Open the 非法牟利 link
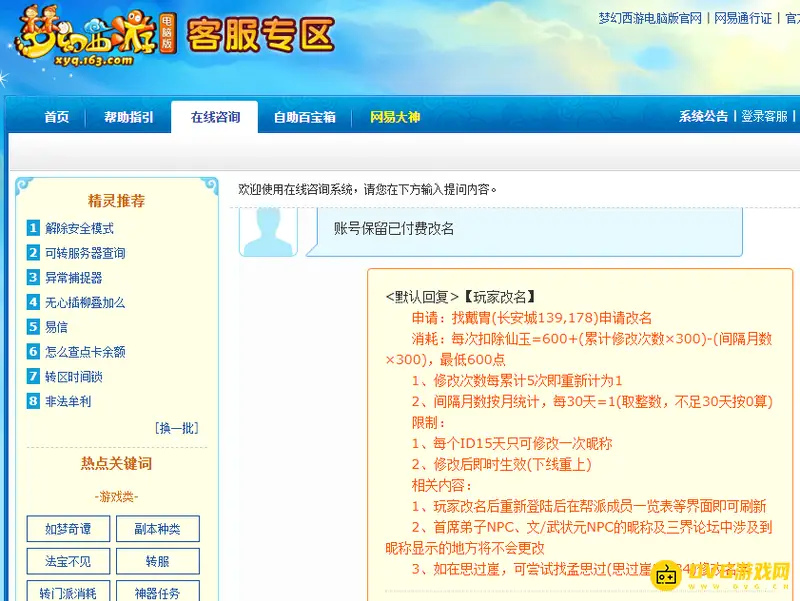Screen dimensions: 800x601 68,401
